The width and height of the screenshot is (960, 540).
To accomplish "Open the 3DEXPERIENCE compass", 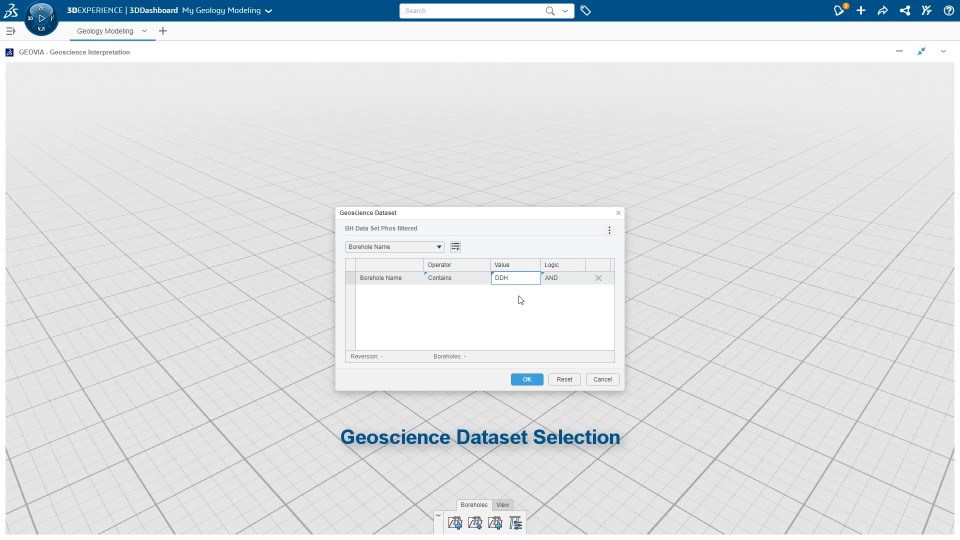I will tap(42, 18).
